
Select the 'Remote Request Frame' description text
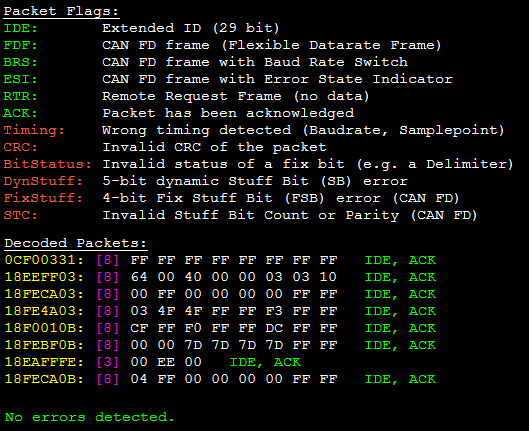[x=191, y=96]
